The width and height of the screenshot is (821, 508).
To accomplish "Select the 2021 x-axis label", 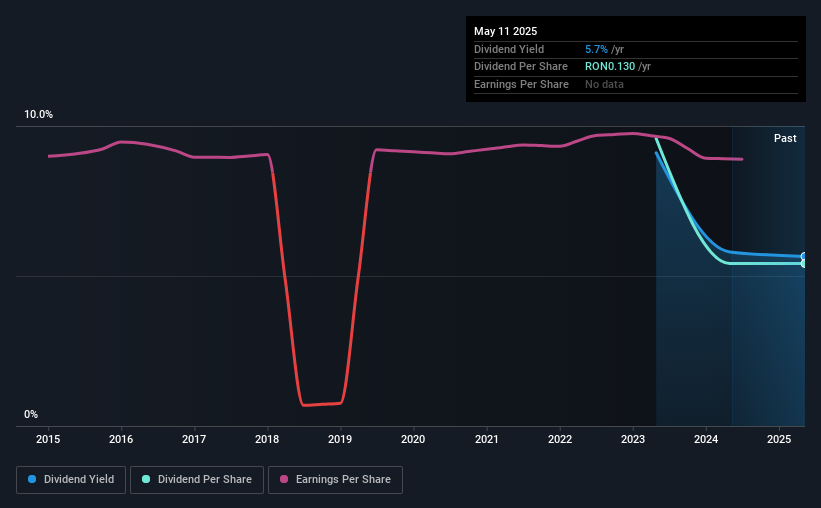I will click(487, 439).
